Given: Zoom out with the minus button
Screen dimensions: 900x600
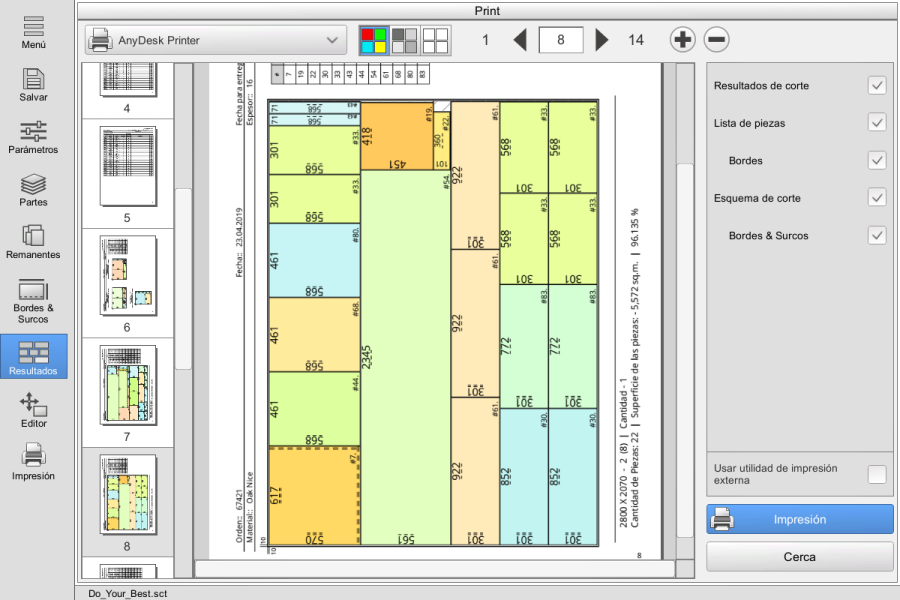Looking at the screenshot, I should click(716, 40).
